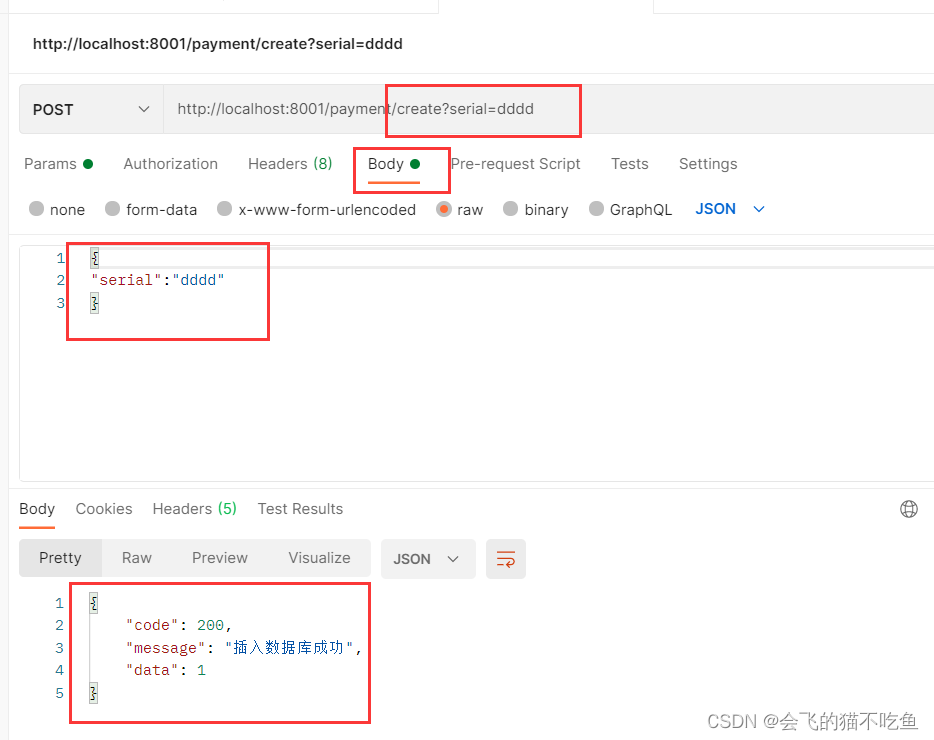Open the Tests tab
934x740 pixels.
pyautogui.click(x=630, y=164)
